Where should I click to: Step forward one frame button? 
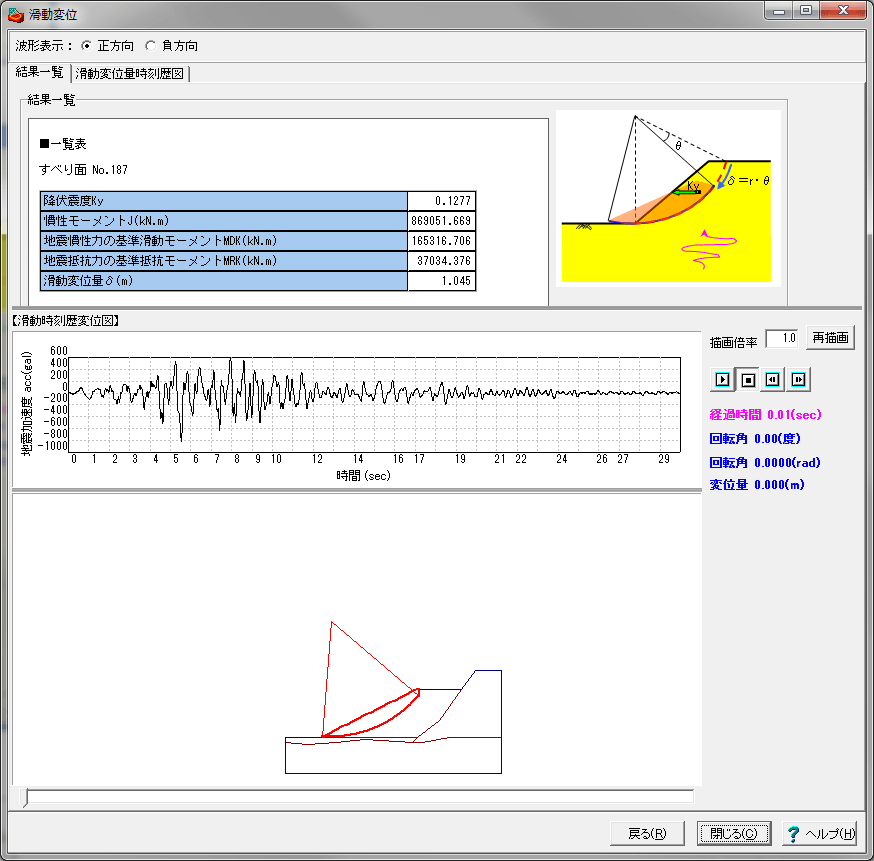[798, 380]
